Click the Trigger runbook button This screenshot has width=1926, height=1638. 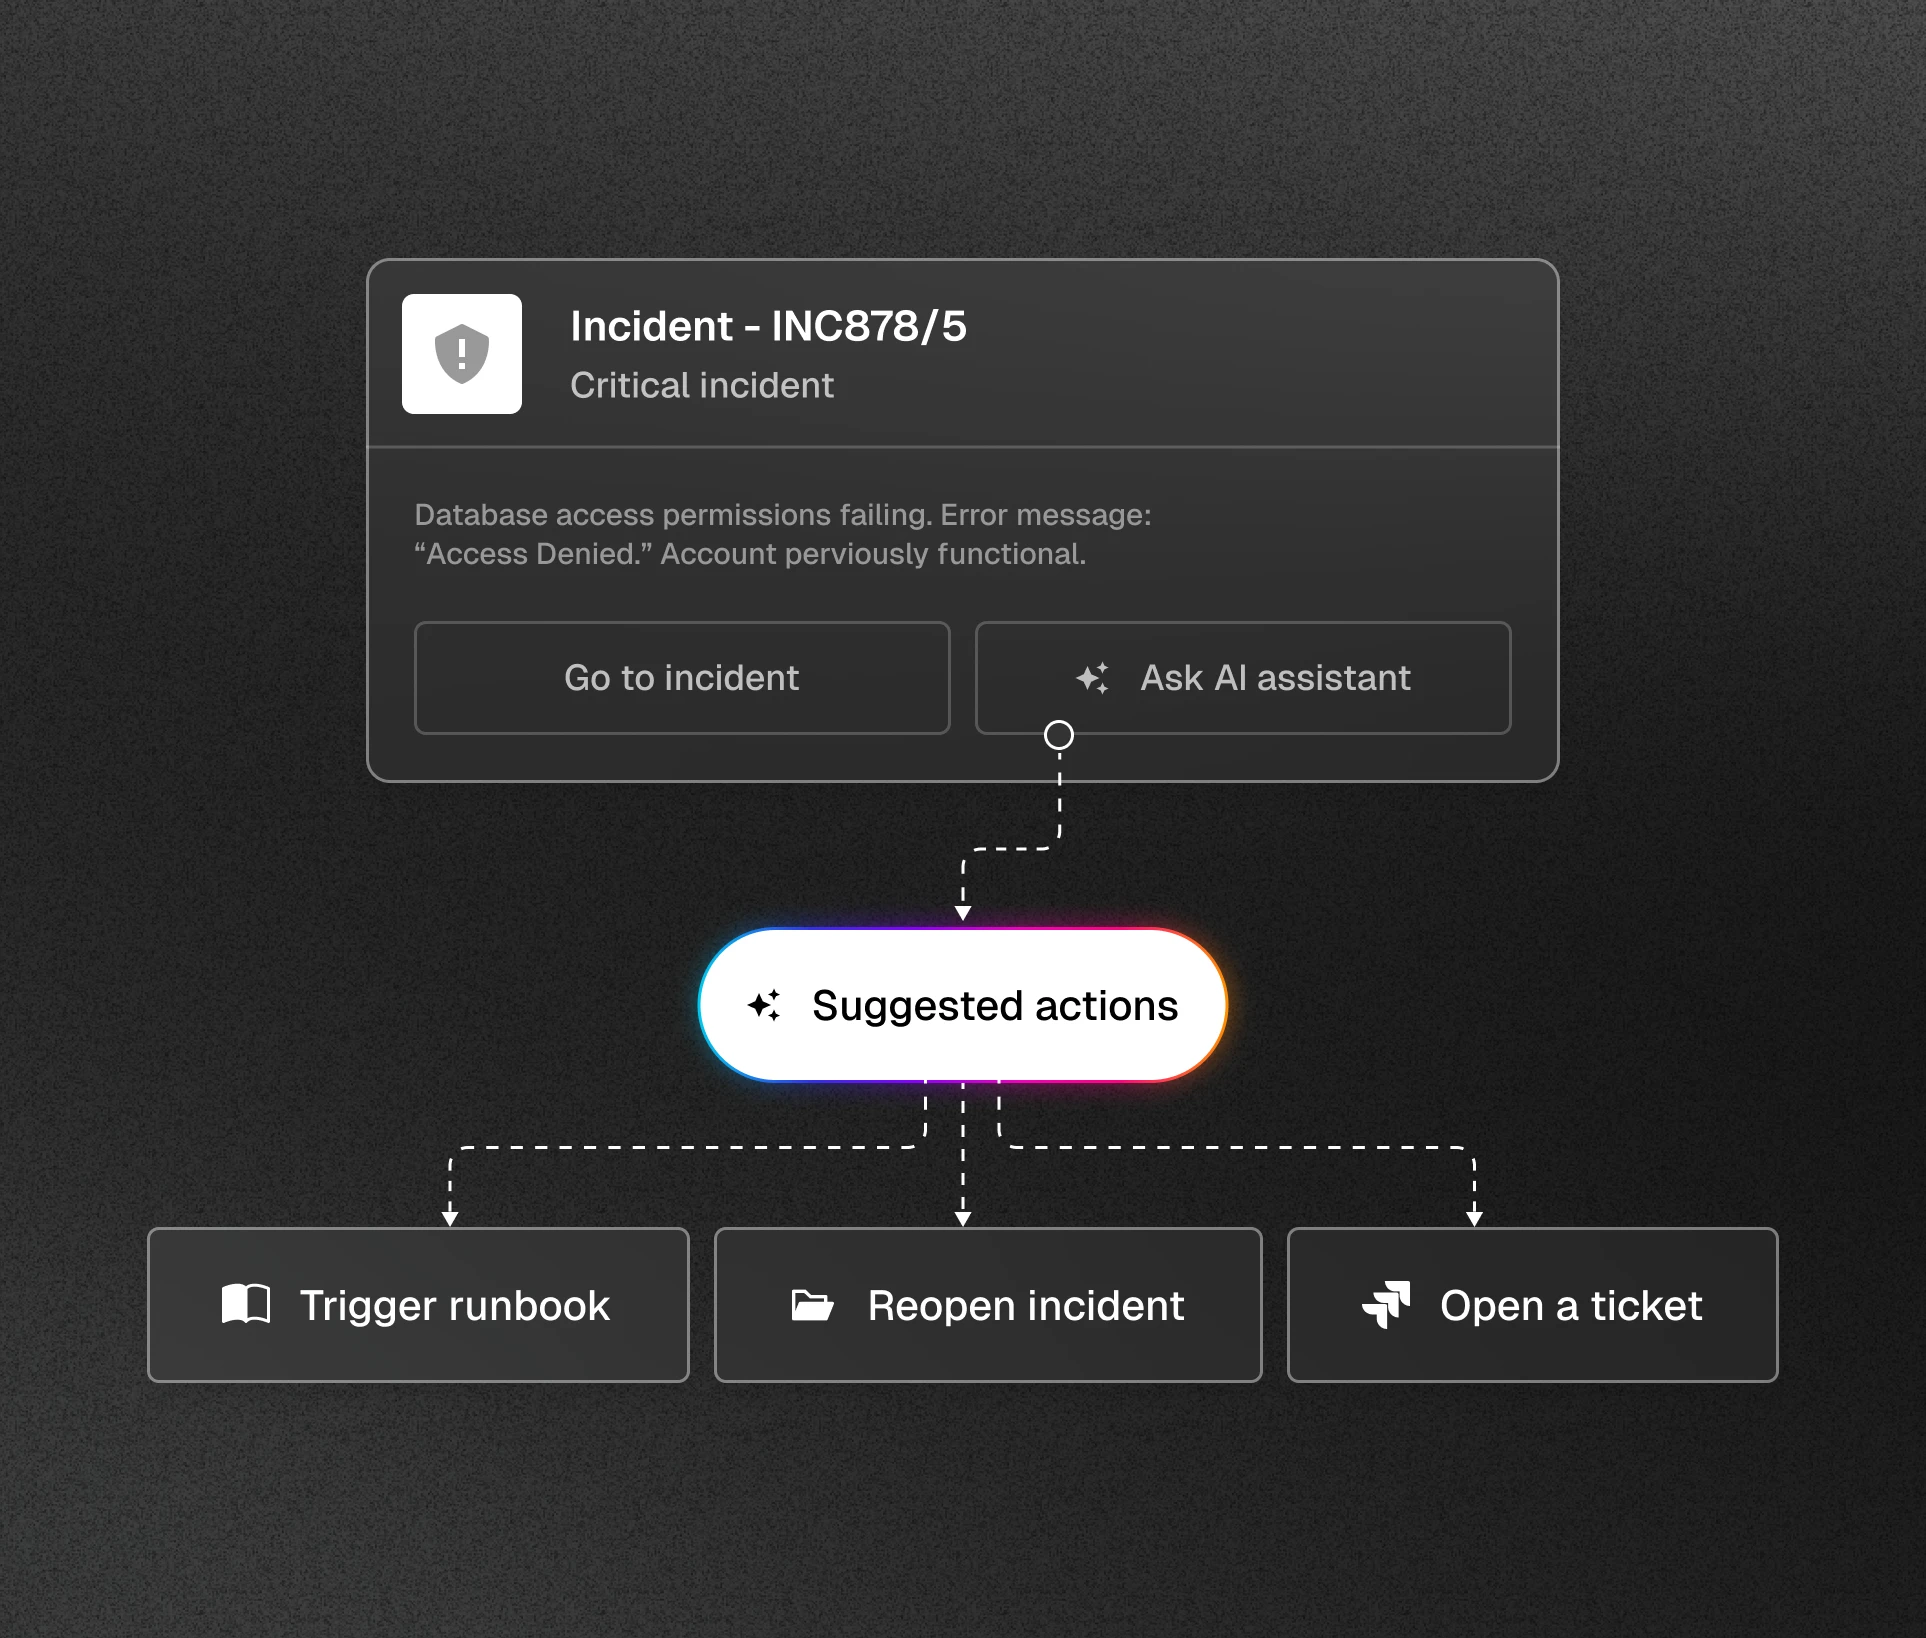point(418,1305)
